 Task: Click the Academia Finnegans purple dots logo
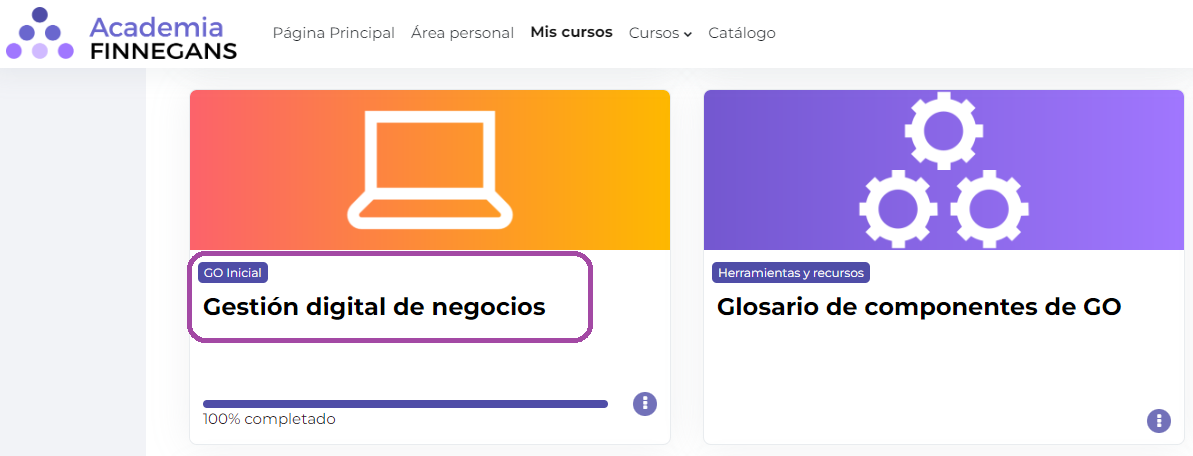pos(40,34)
